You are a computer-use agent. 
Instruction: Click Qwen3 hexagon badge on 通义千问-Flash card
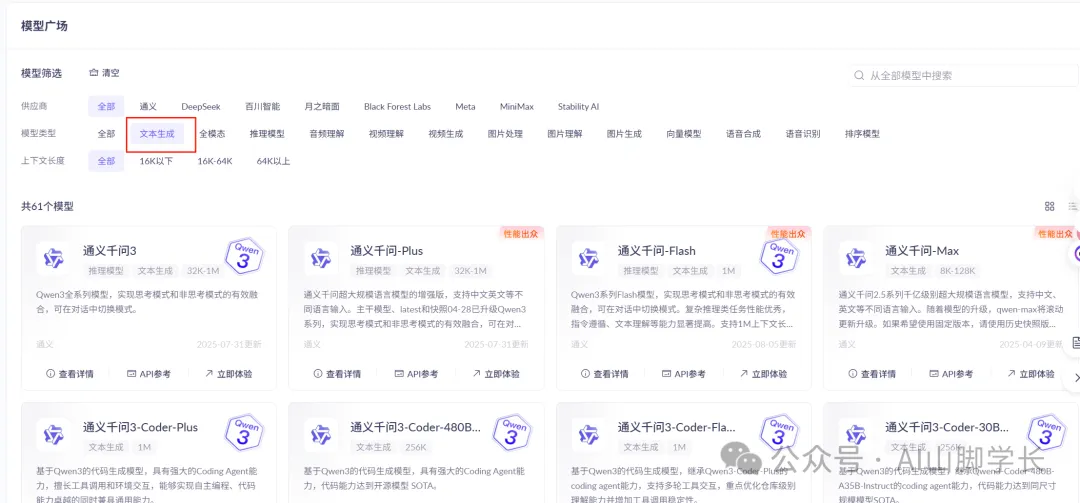tap(780, 256)
